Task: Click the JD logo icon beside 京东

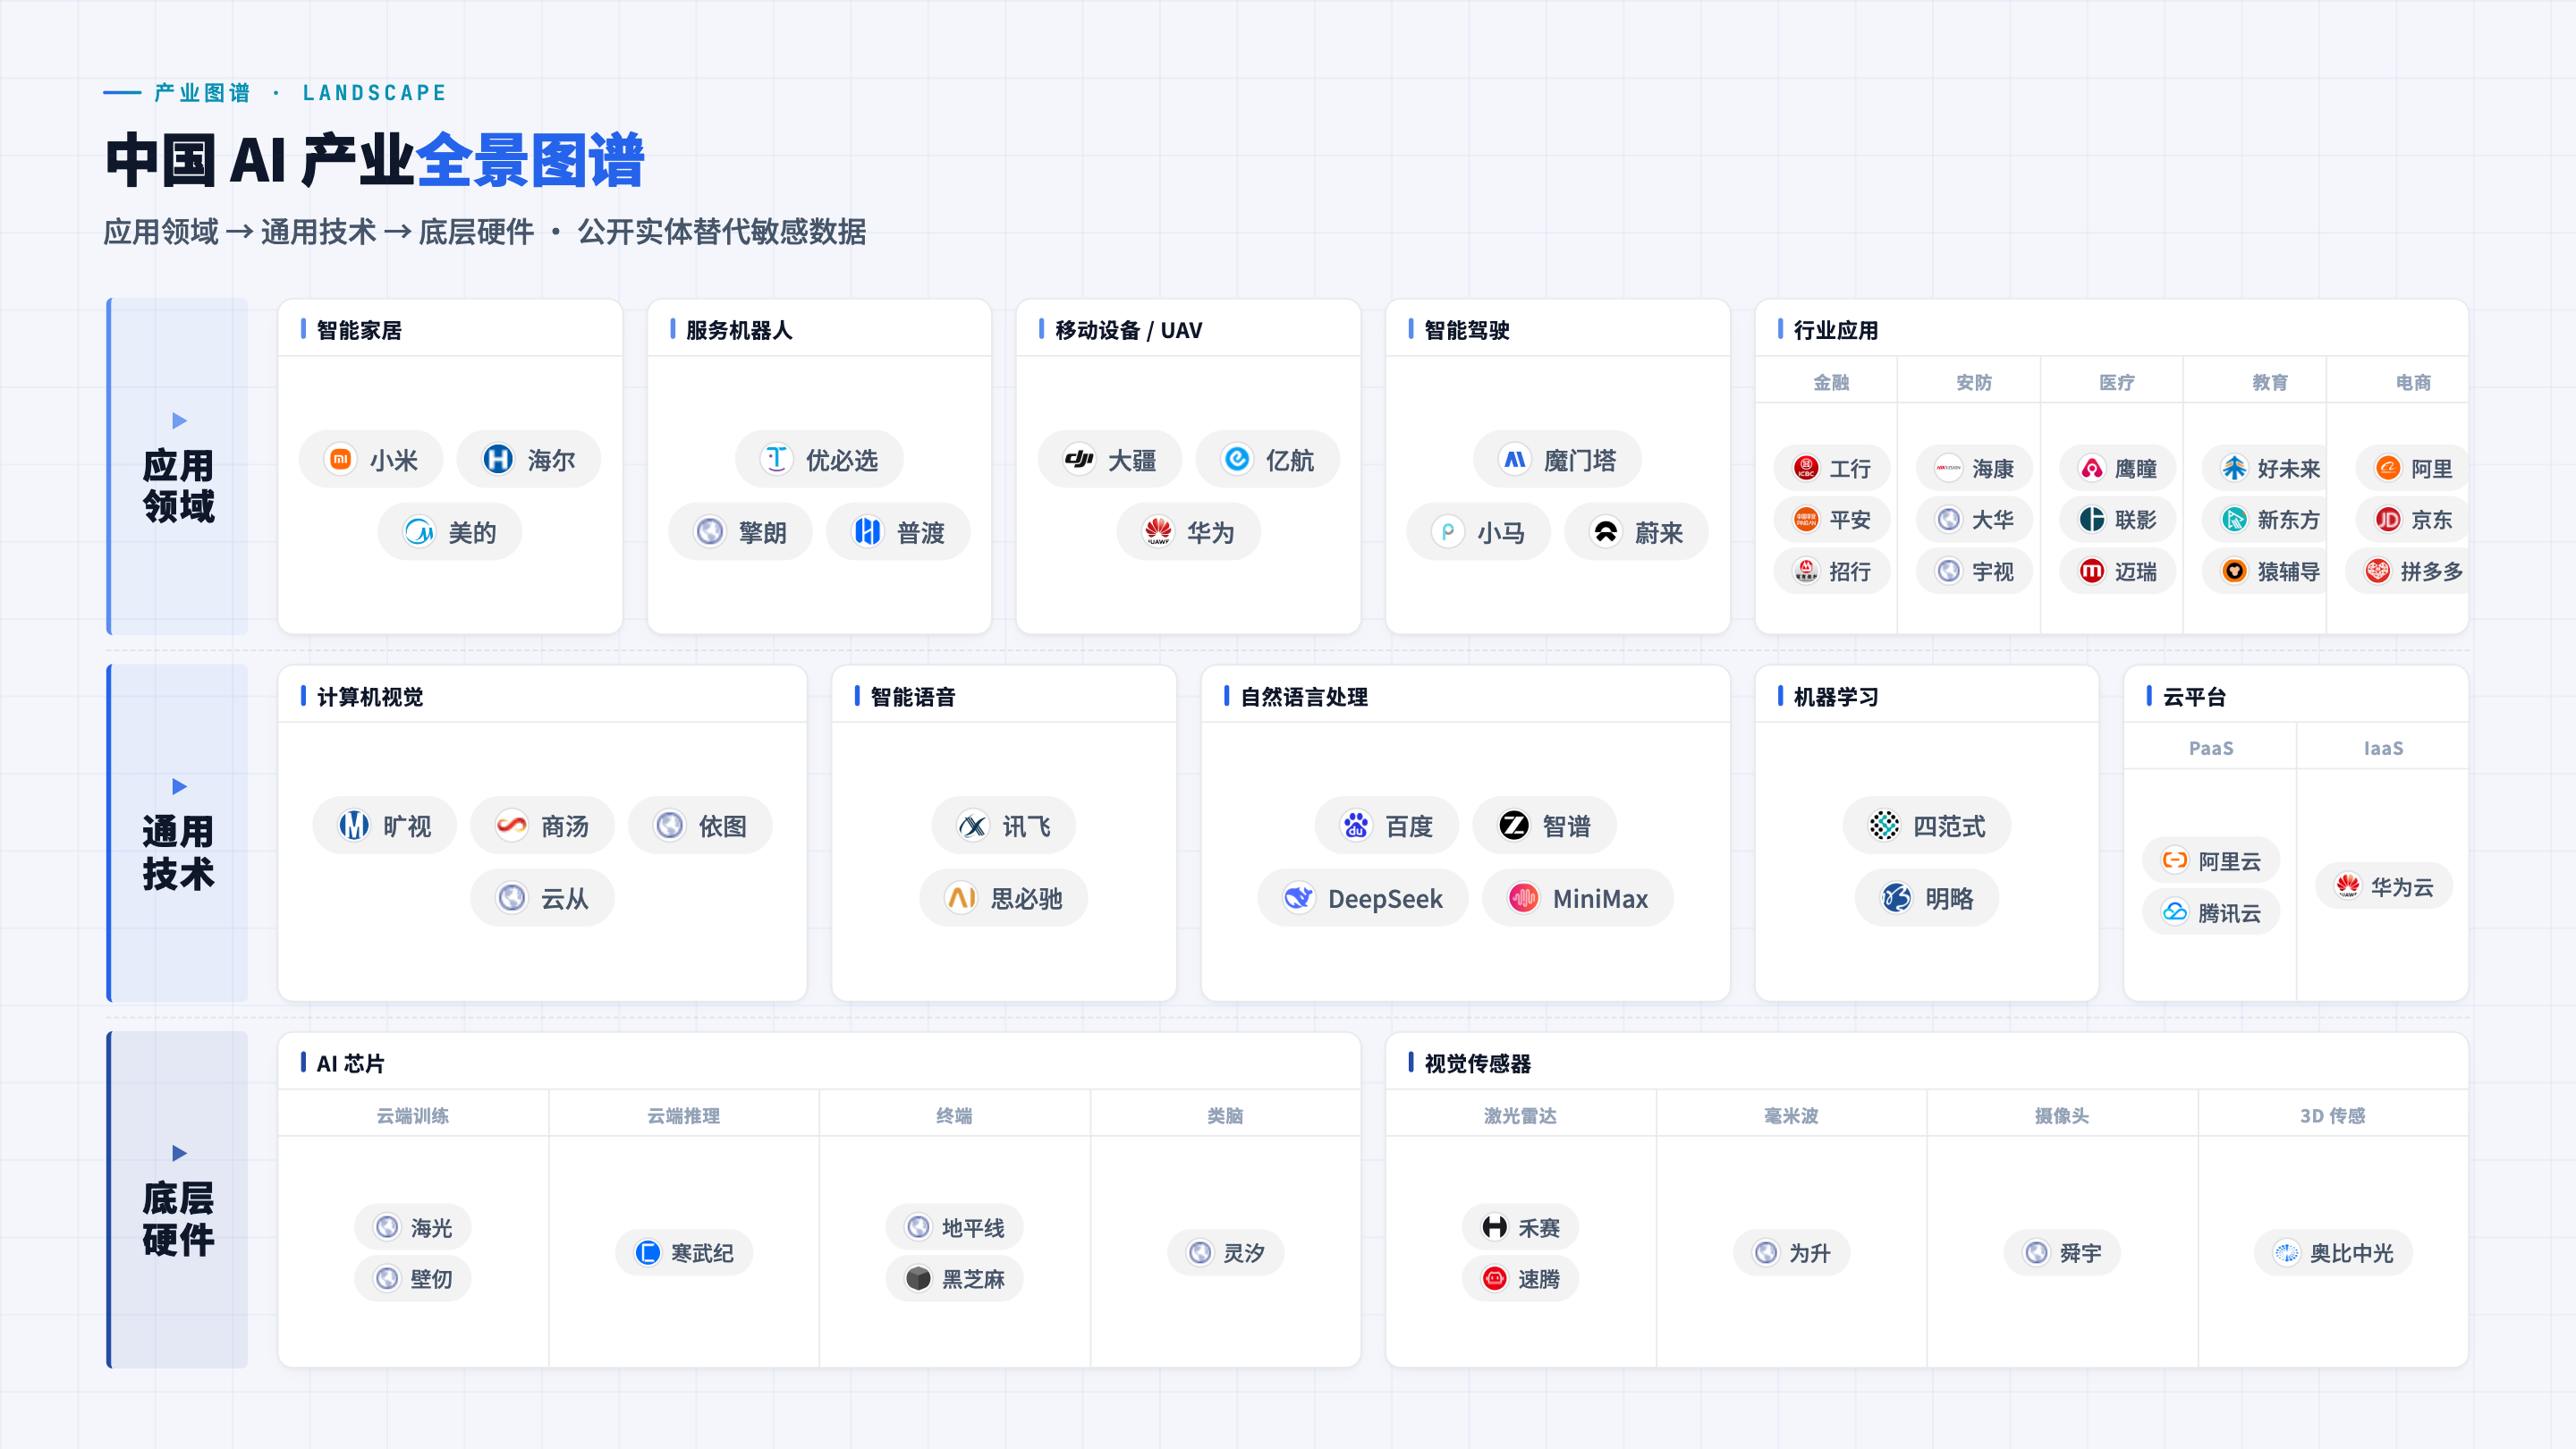Action: pos(2388,520)
